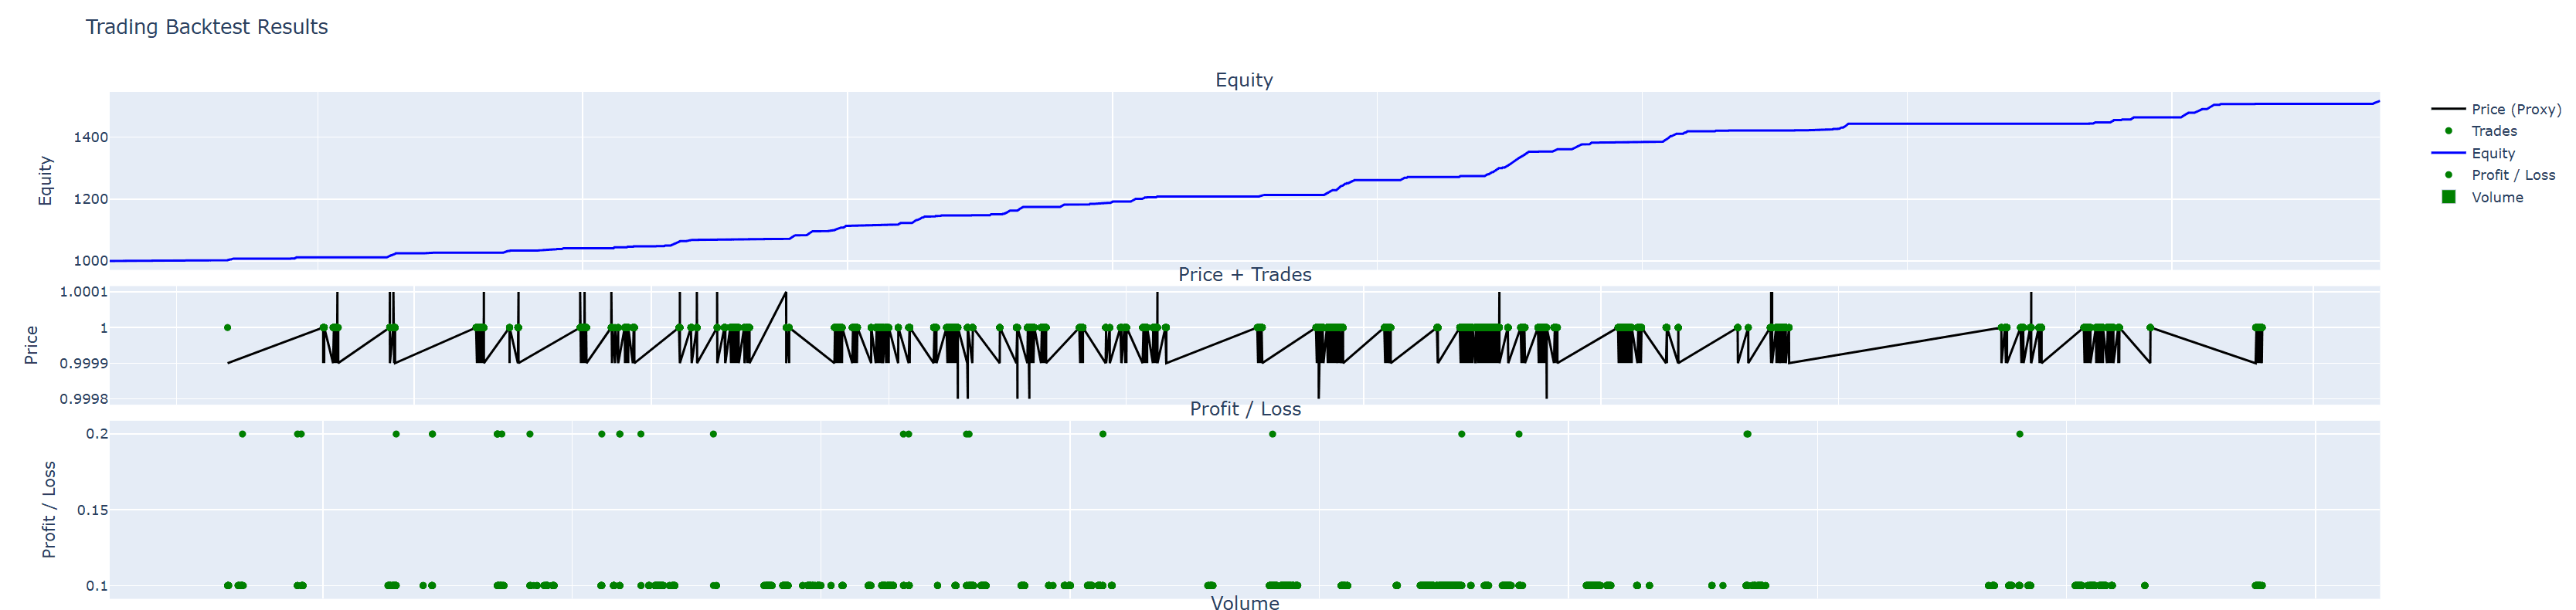Click the 0.15 tick on Profit / Loss axis

[92, 510]
